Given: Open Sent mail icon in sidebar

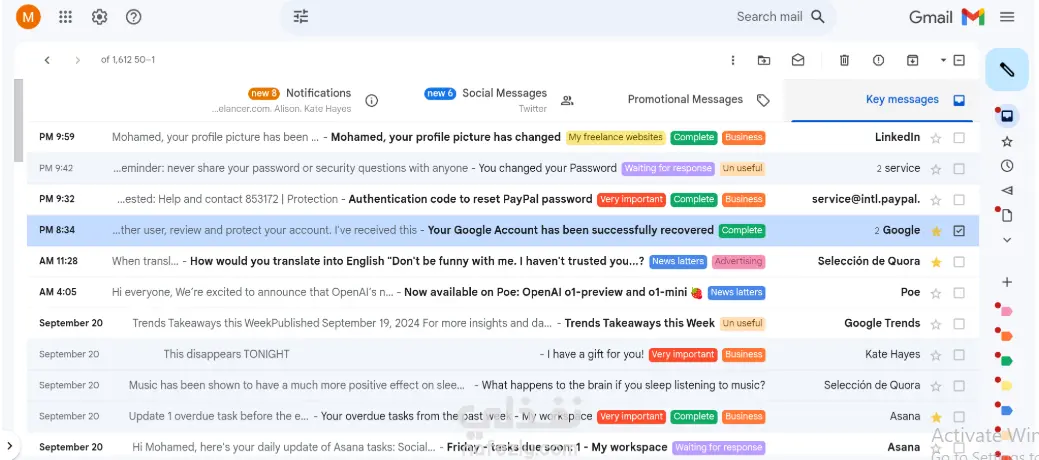Looking at the screenshot, I should pos(1007,191).
